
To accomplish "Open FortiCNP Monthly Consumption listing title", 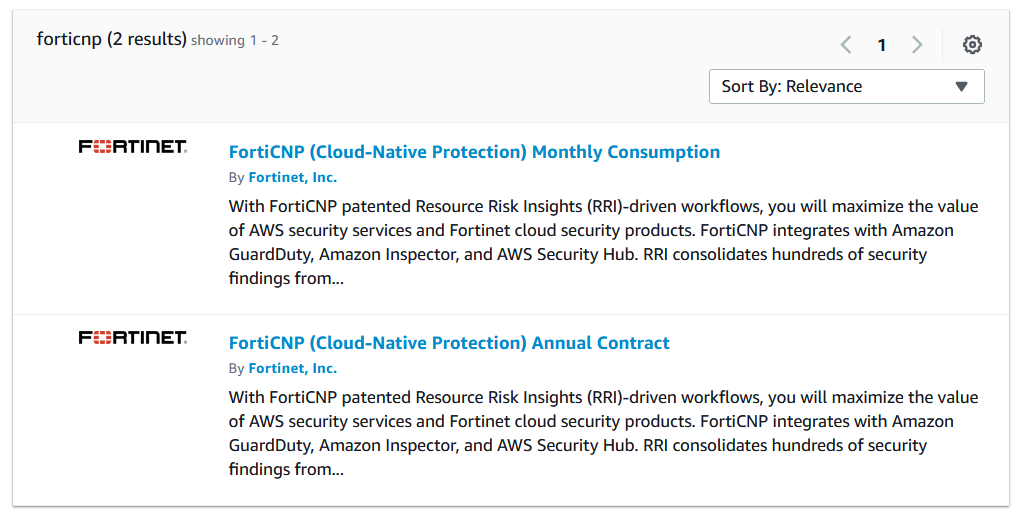I will click(x=474, y=152).
